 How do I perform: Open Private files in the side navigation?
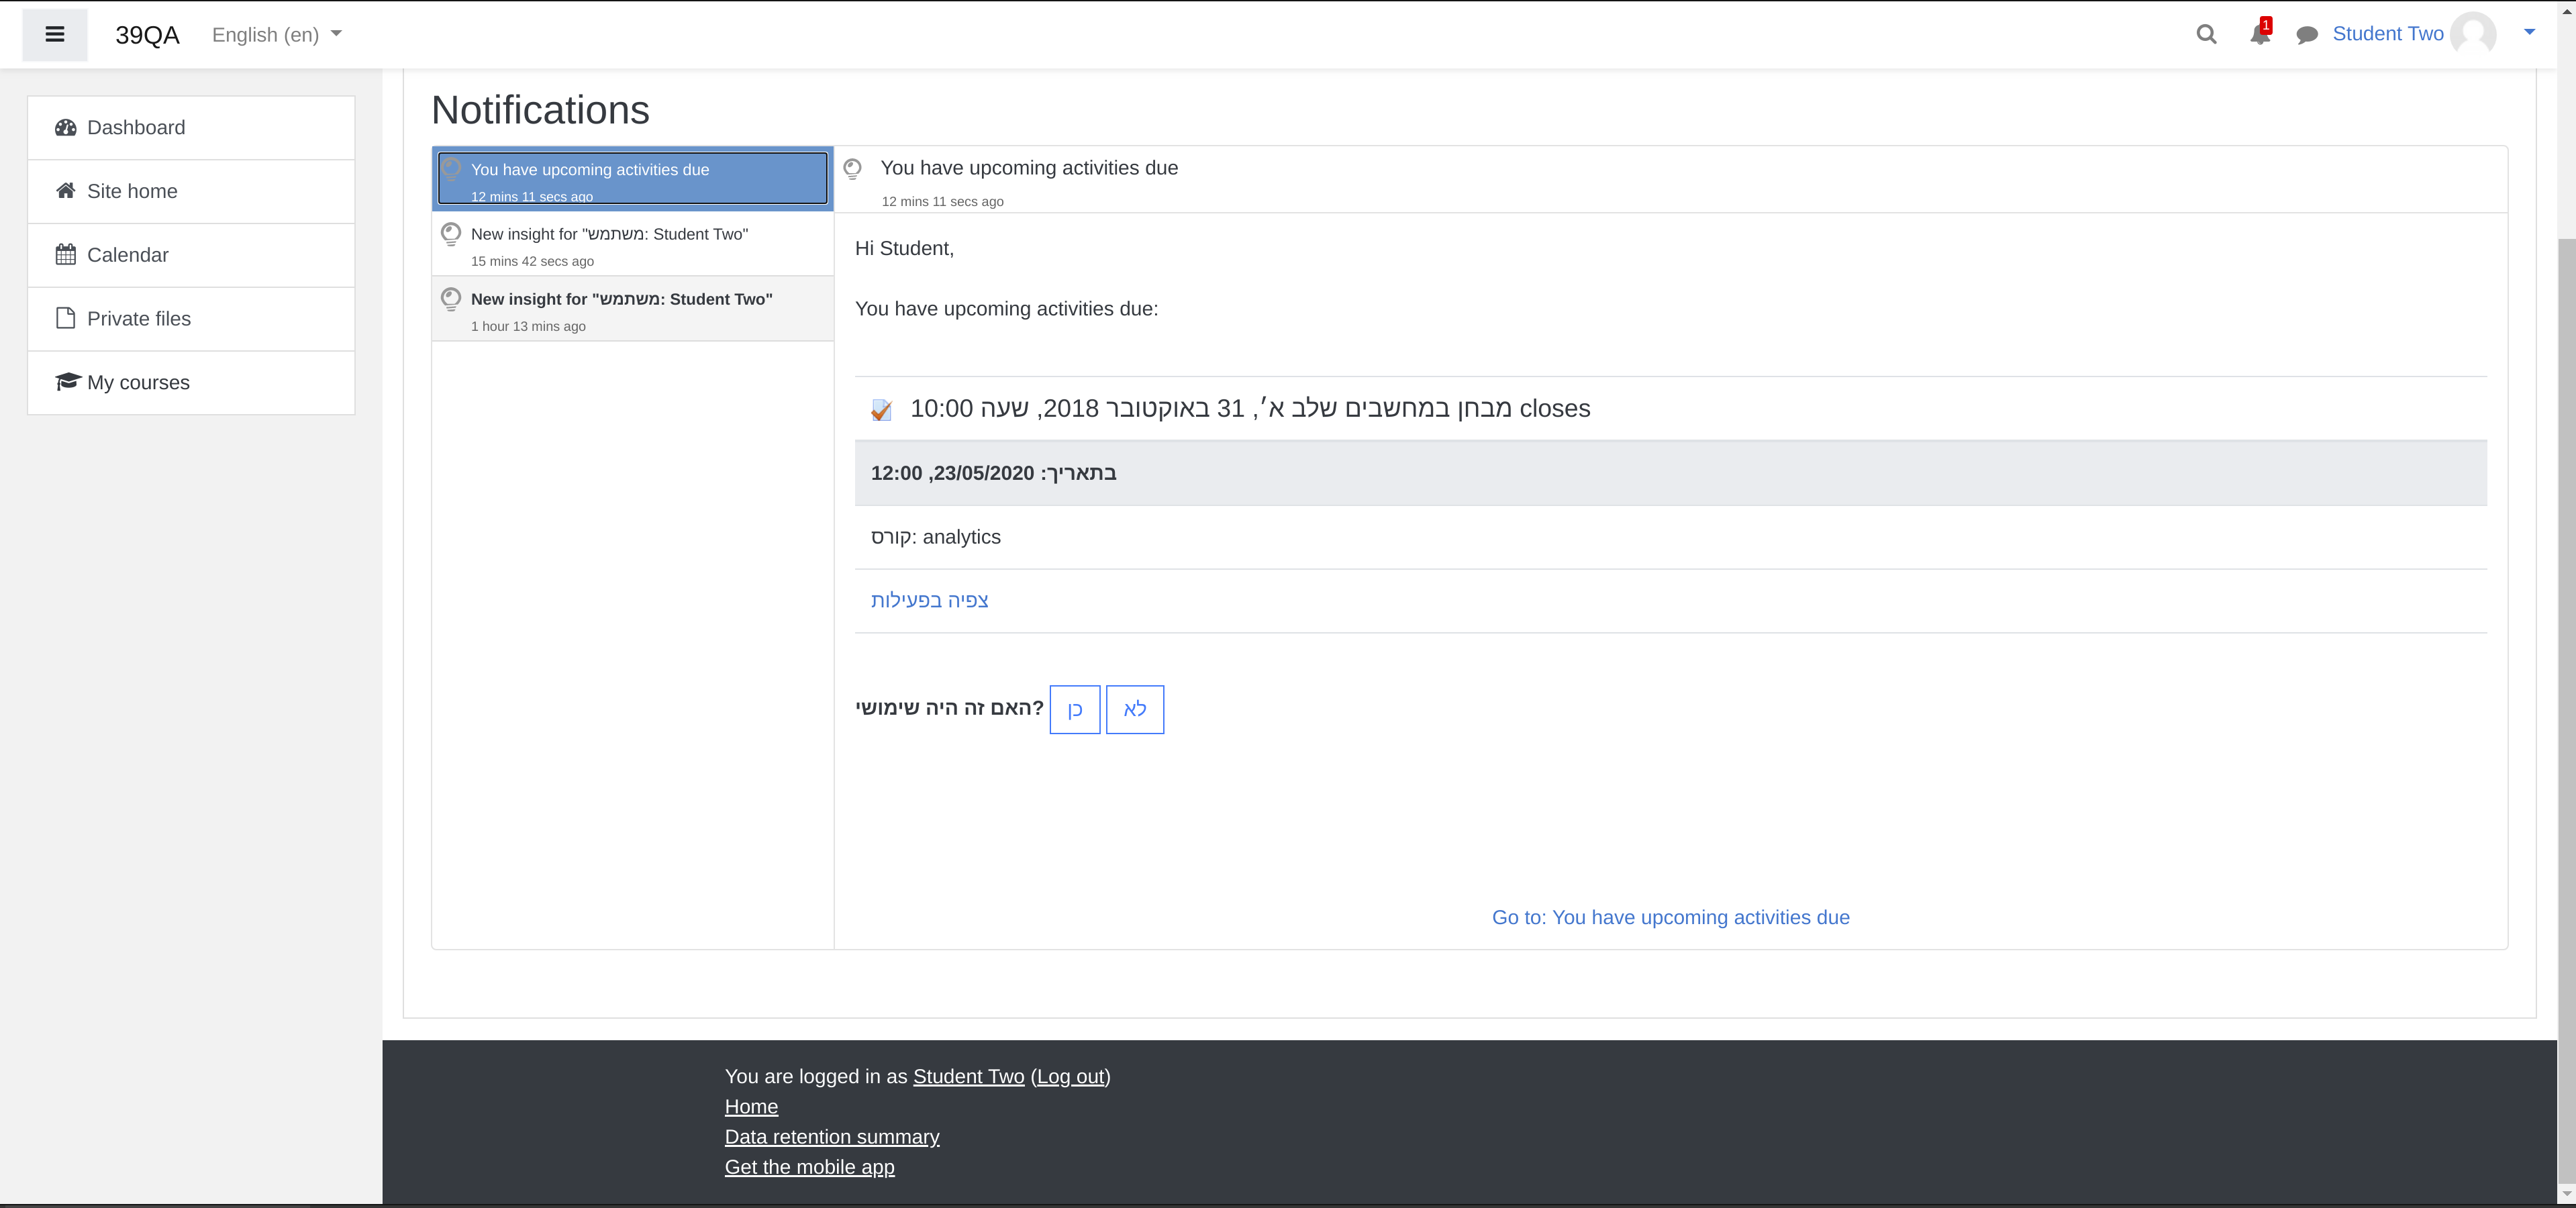click(x=191, y=319)
